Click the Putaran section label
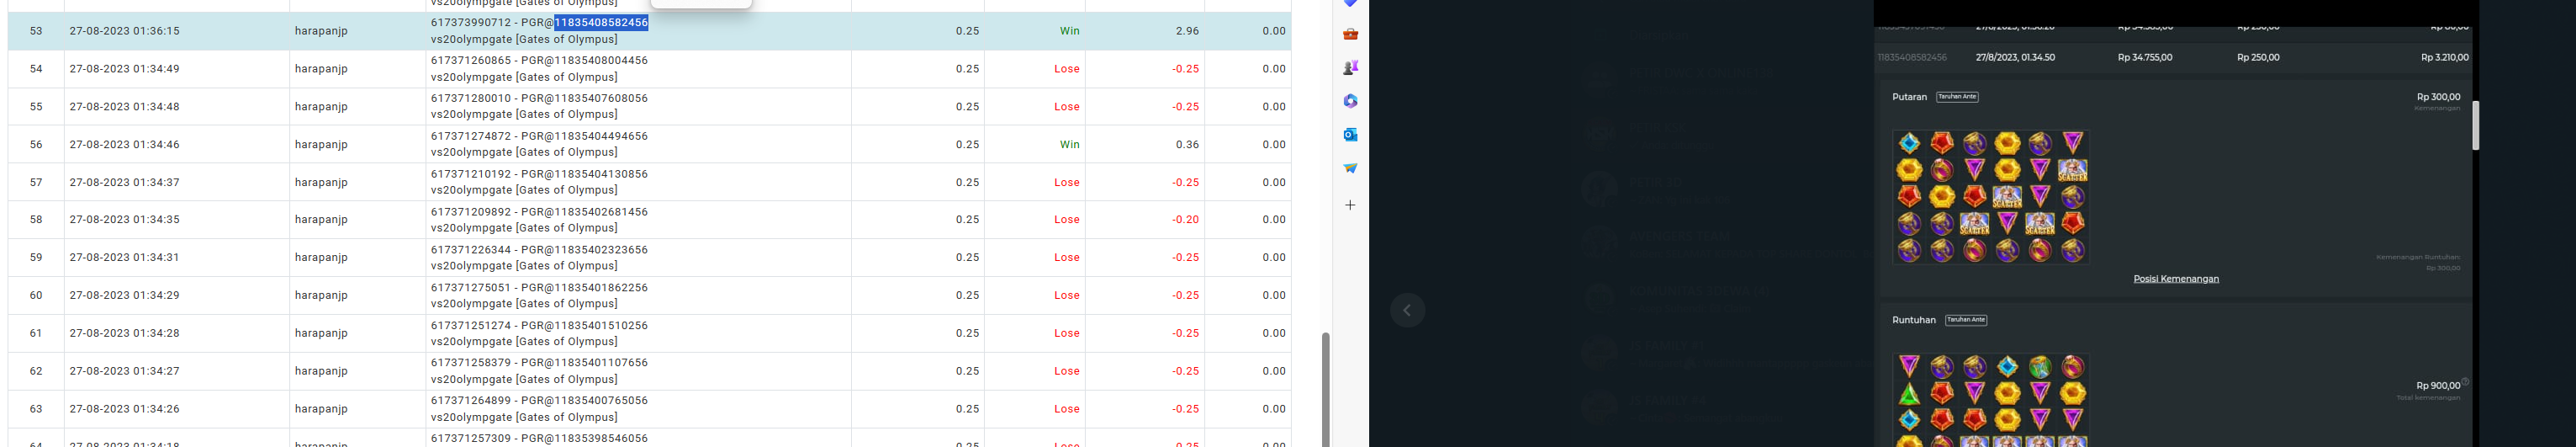This screenshot has height=447, width=2576. 1909,97
